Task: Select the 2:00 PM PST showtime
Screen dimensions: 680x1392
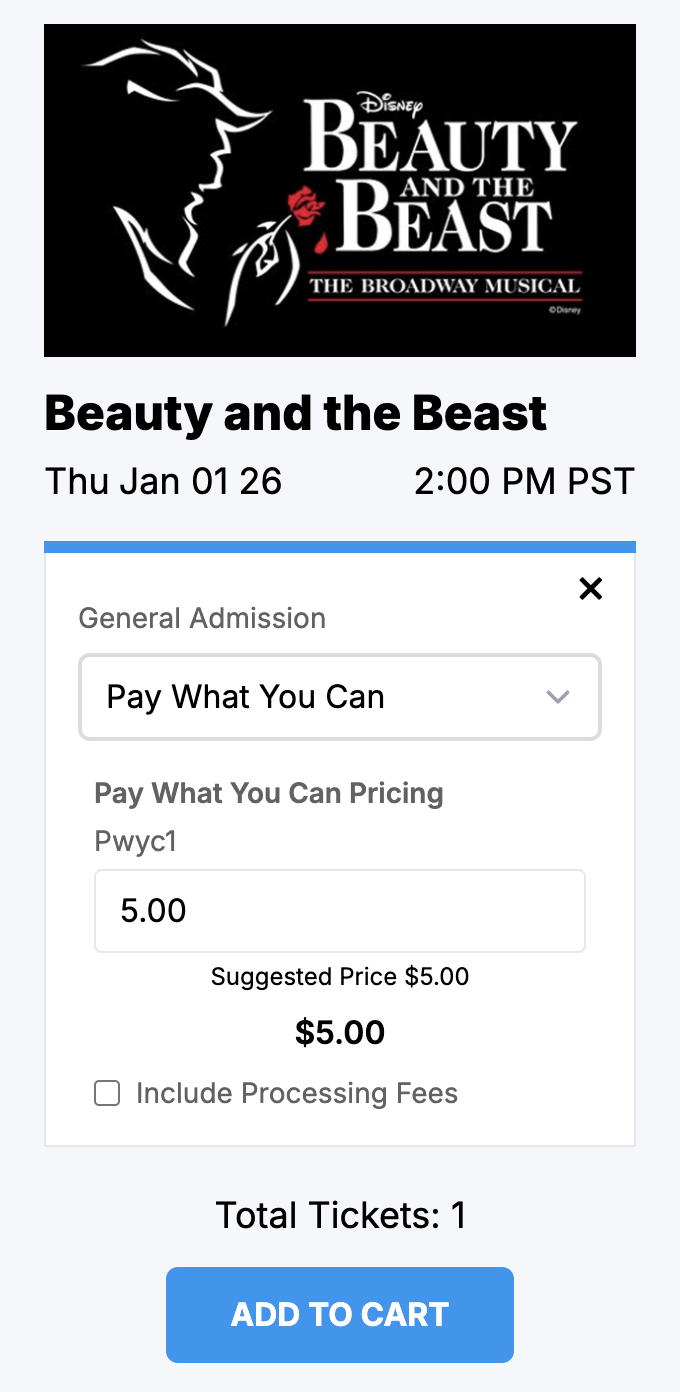Action: [x=524, y=481]
